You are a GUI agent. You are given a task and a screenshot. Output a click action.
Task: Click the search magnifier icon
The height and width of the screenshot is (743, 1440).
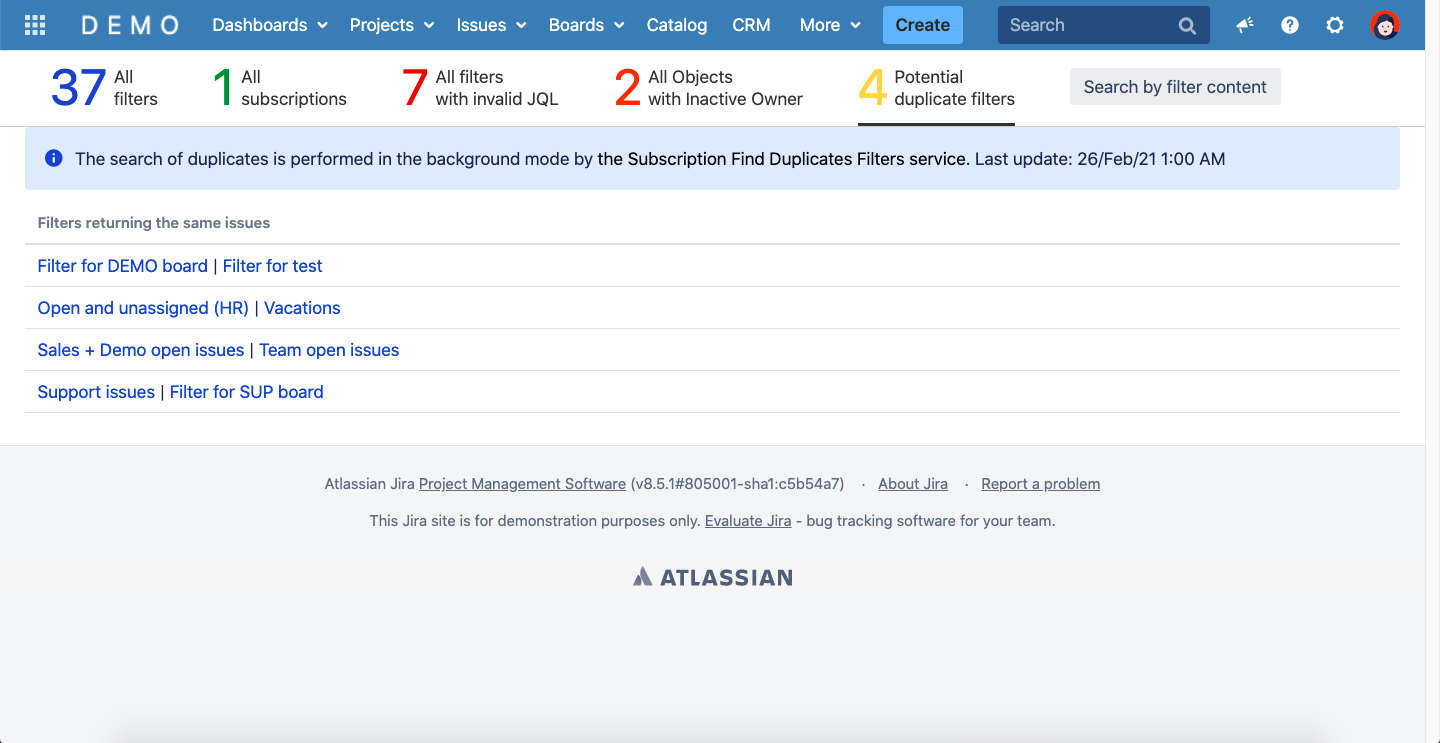click(x=1187, y=26)
